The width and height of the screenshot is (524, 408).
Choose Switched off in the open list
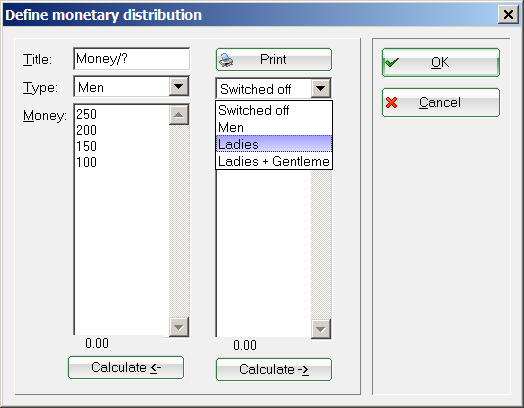(x=274, y=110)
